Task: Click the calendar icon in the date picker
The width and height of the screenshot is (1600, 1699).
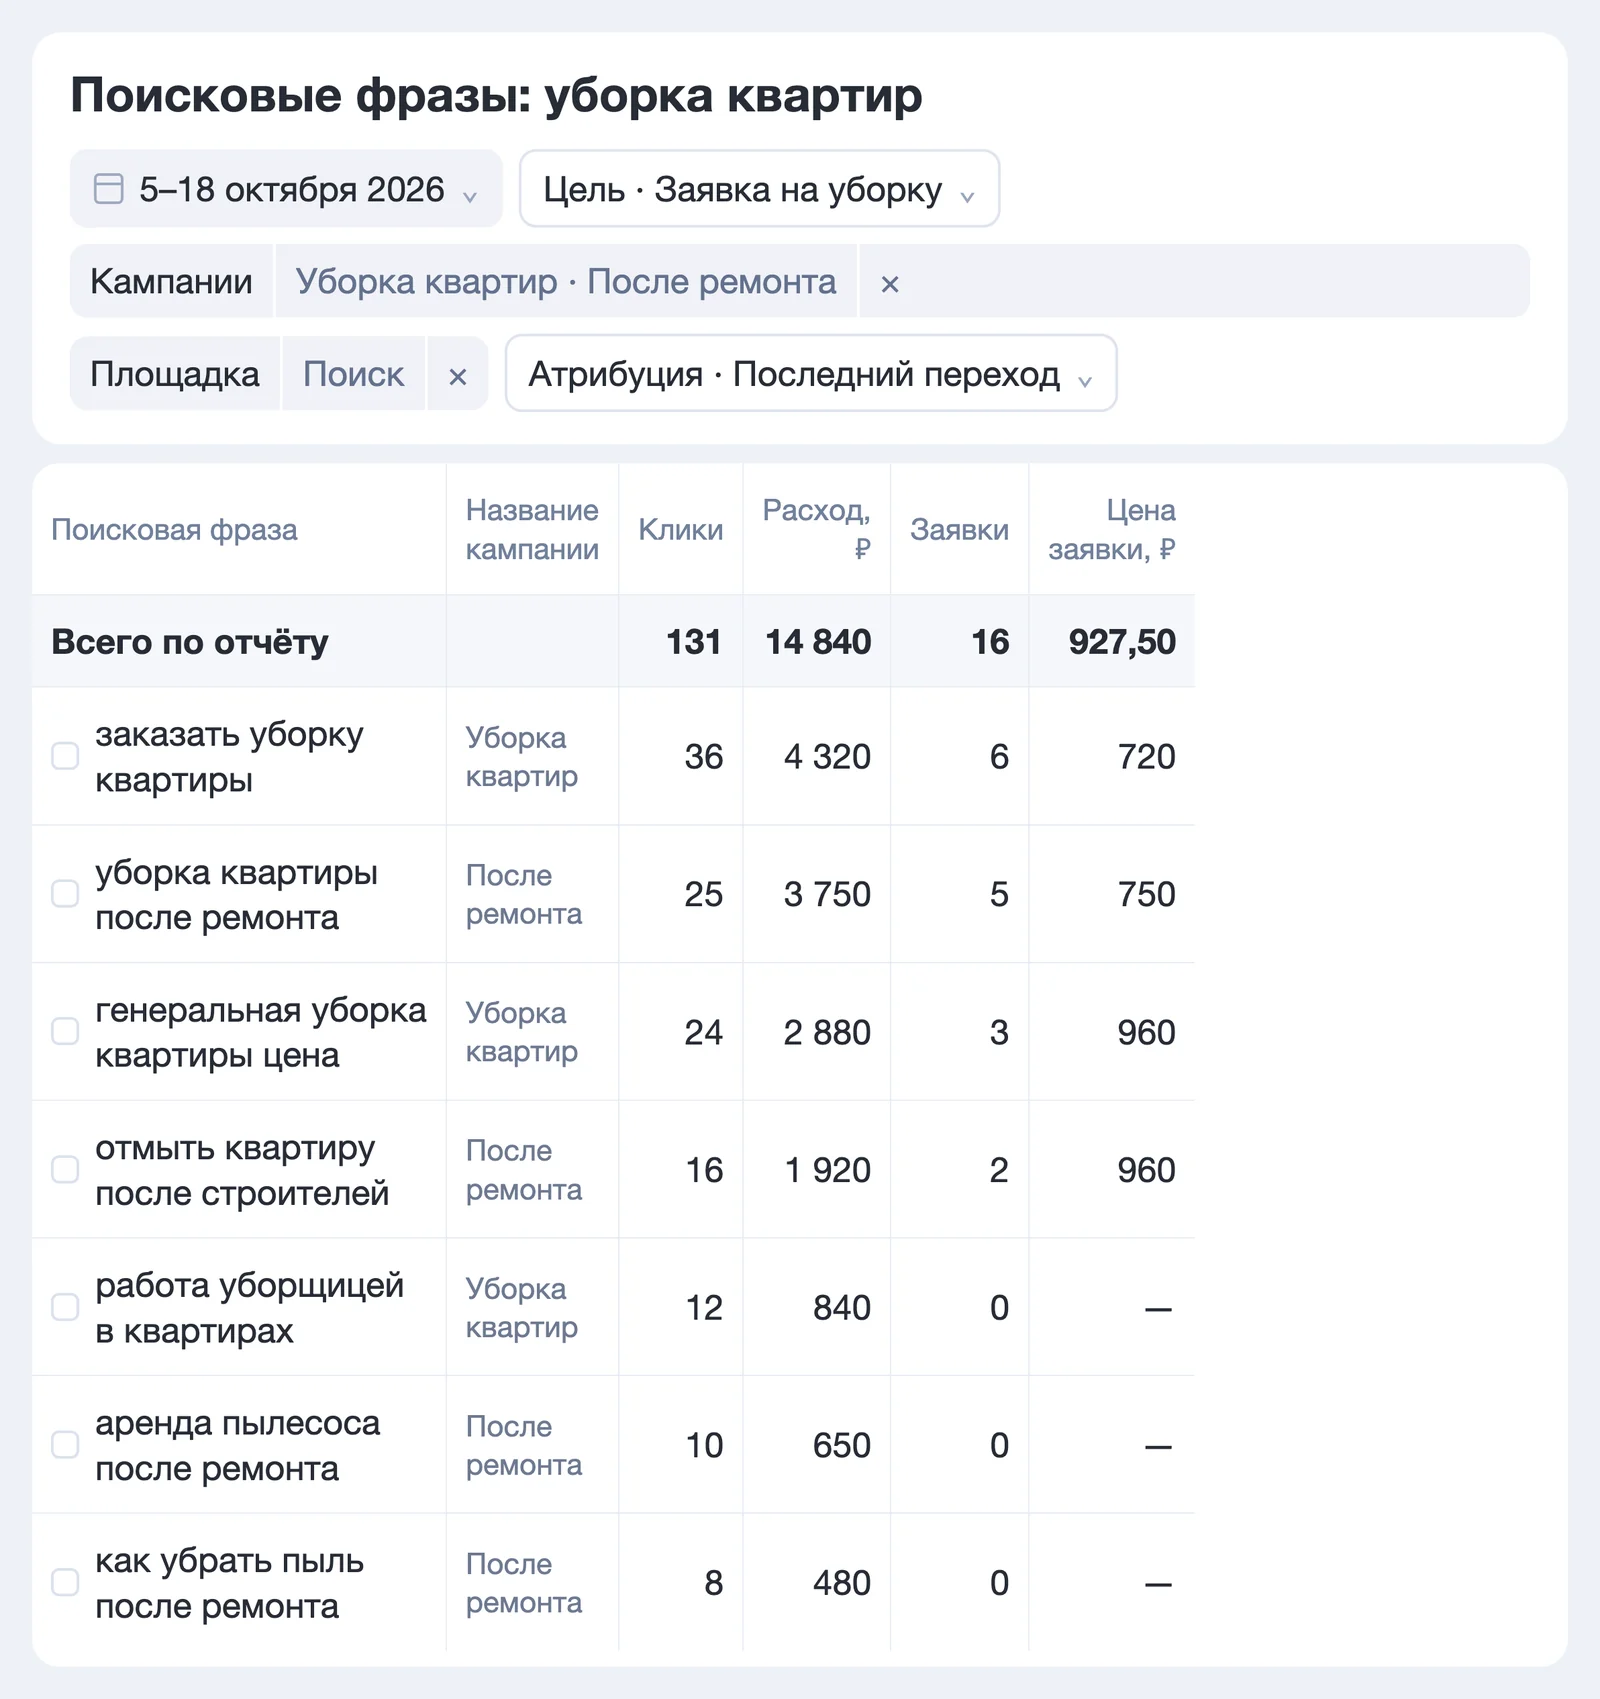Action: pyautogui.click(x=108, y=189)
